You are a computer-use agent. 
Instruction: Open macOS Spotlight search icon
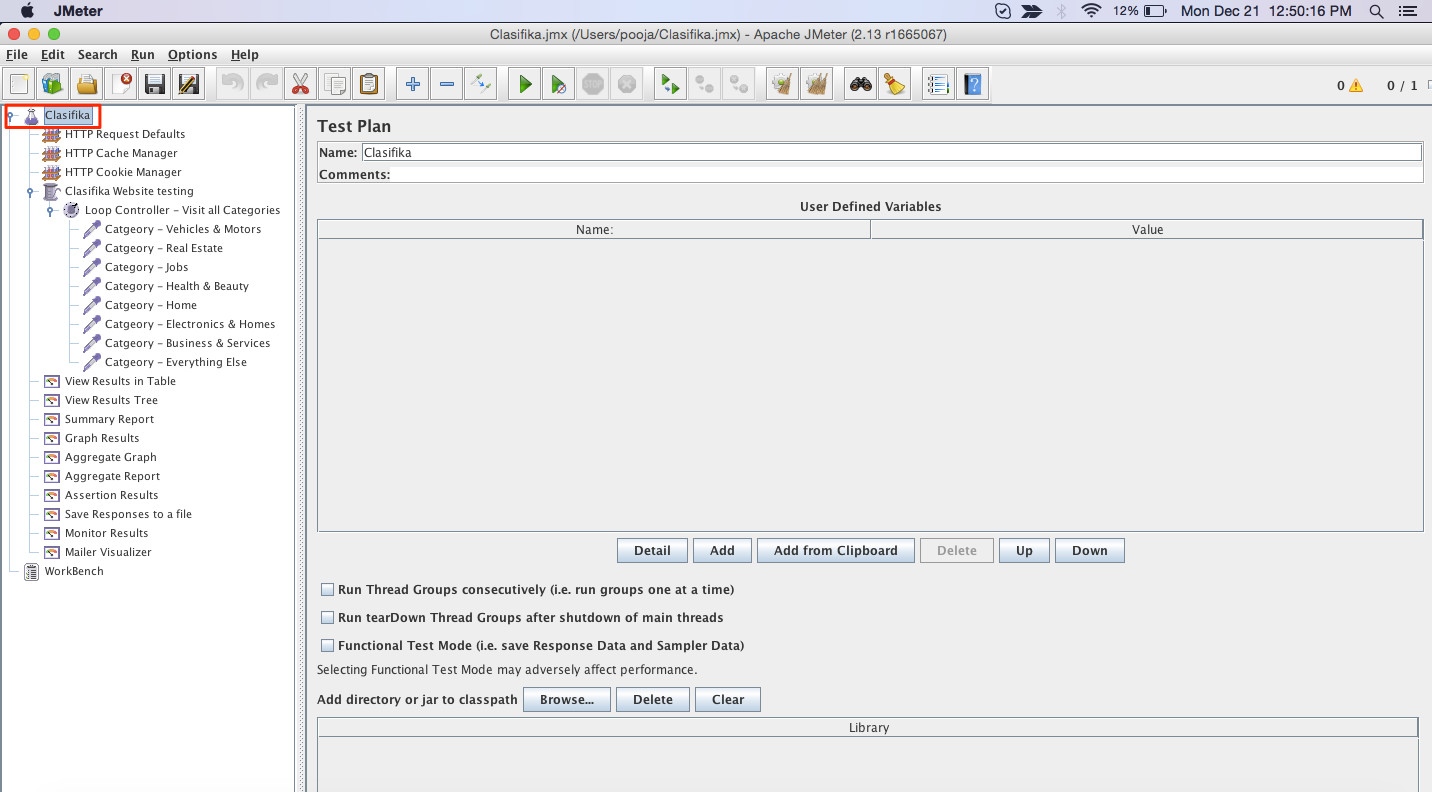pyautogui.click(x=1377, y=11)
